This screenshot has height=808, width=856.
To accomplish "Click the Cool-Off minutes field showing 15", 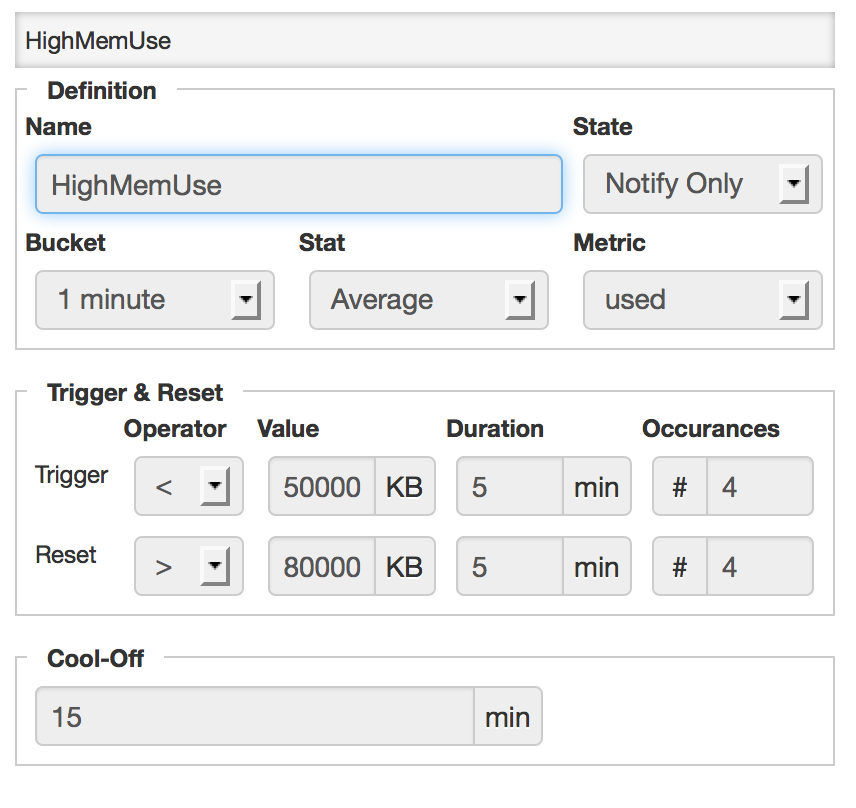I will tap(254, 717).
